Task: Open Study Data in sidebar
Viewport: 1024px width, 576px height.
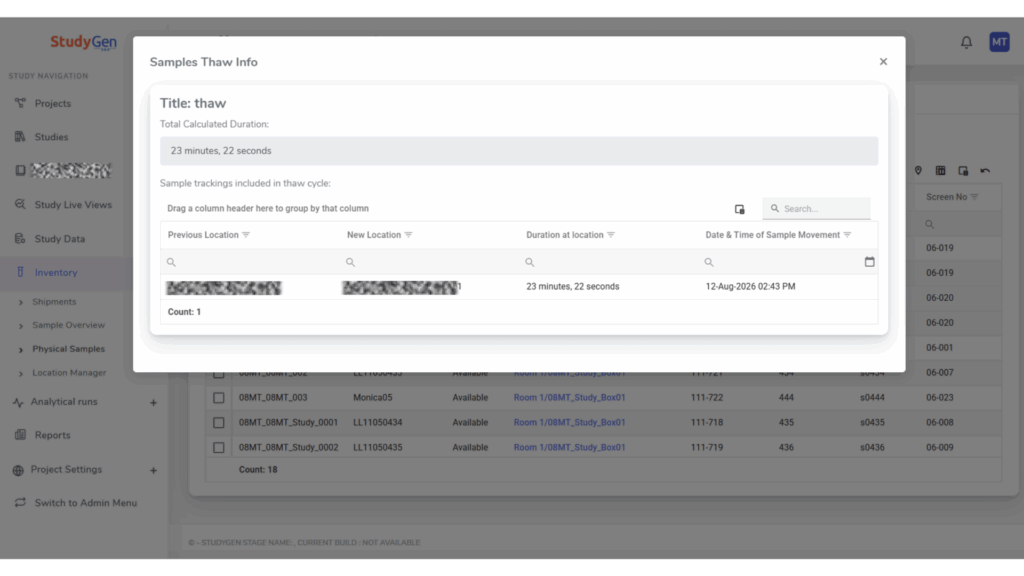Action: (x=59, y=239)
